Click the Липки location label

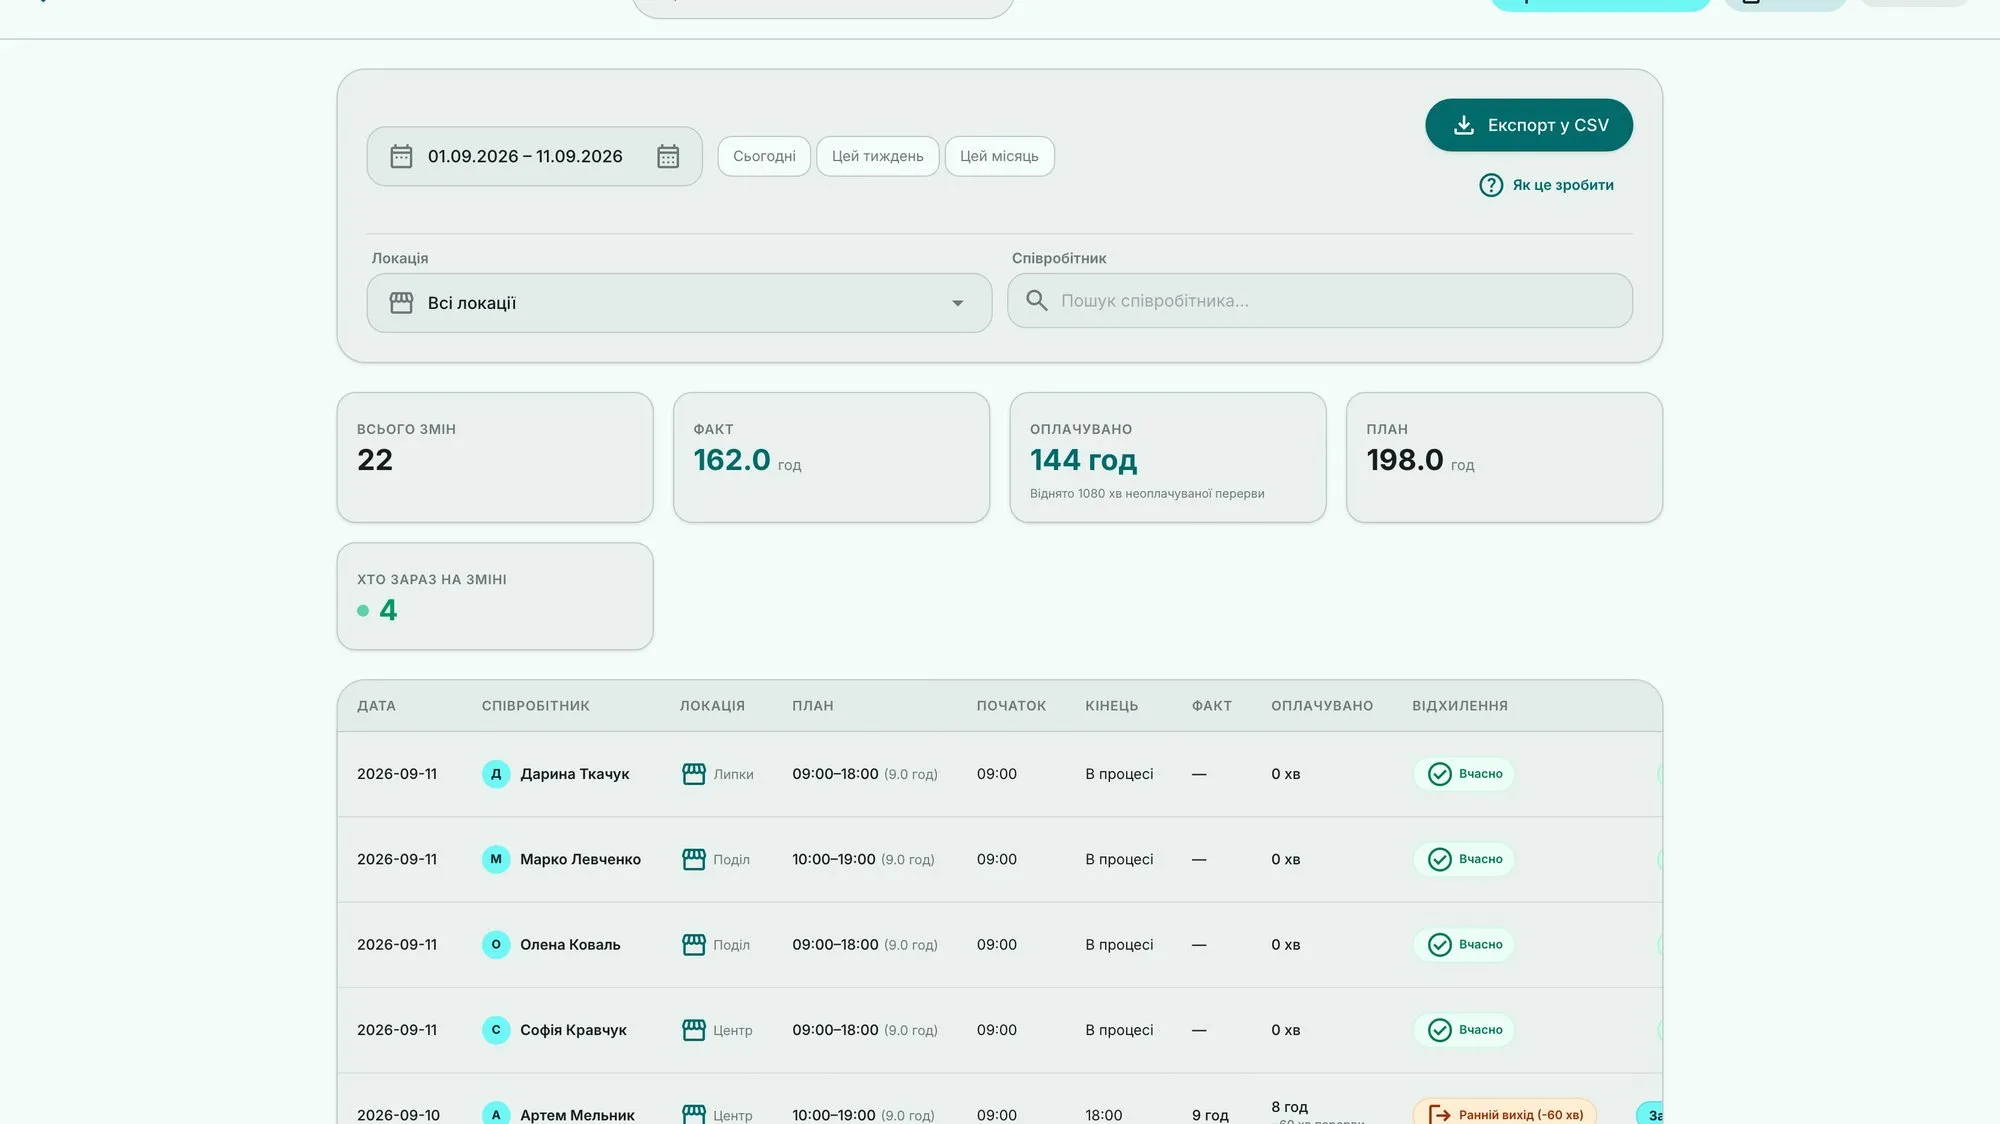point(733,774)
